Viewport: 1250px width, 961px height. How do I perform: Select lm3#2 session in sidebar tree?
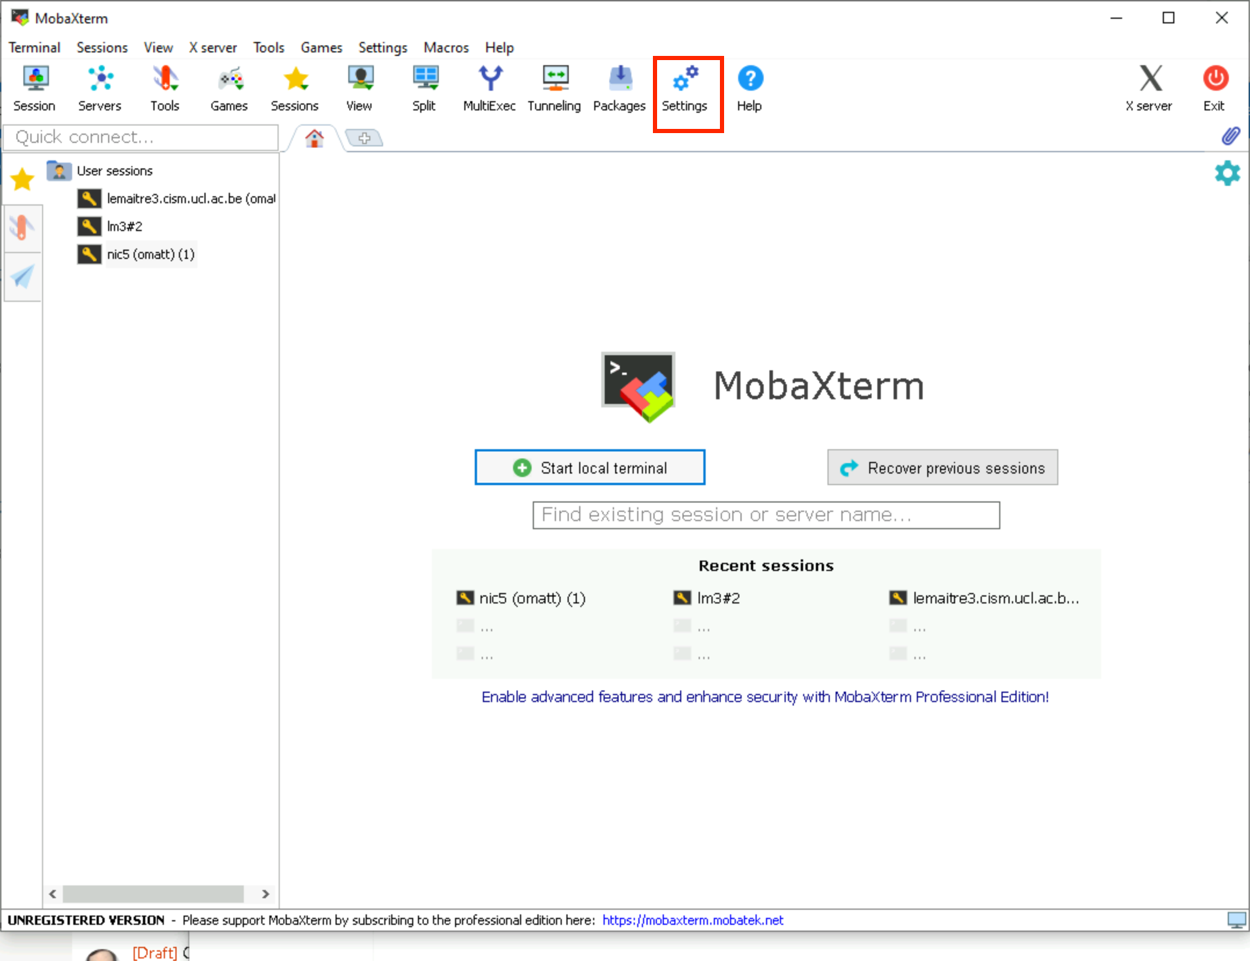(x=111, y=227)
